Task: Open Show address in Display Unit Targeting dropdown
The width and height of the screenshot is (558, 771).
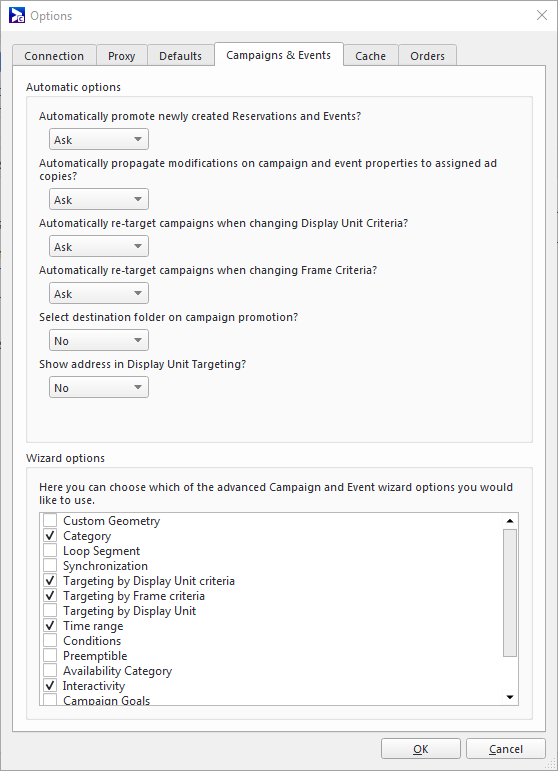Action: (x=99, y=387)
